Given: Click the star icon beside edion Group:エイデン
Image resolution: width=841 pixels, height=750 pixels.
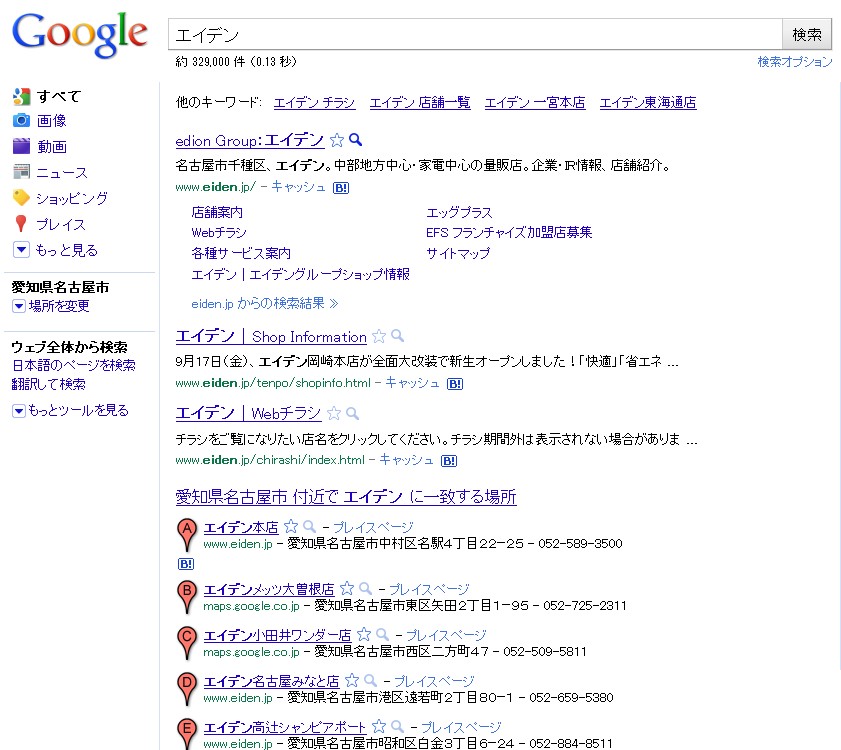Looking at the screenshot, I should pyautogui.click(x=337, y=140).
